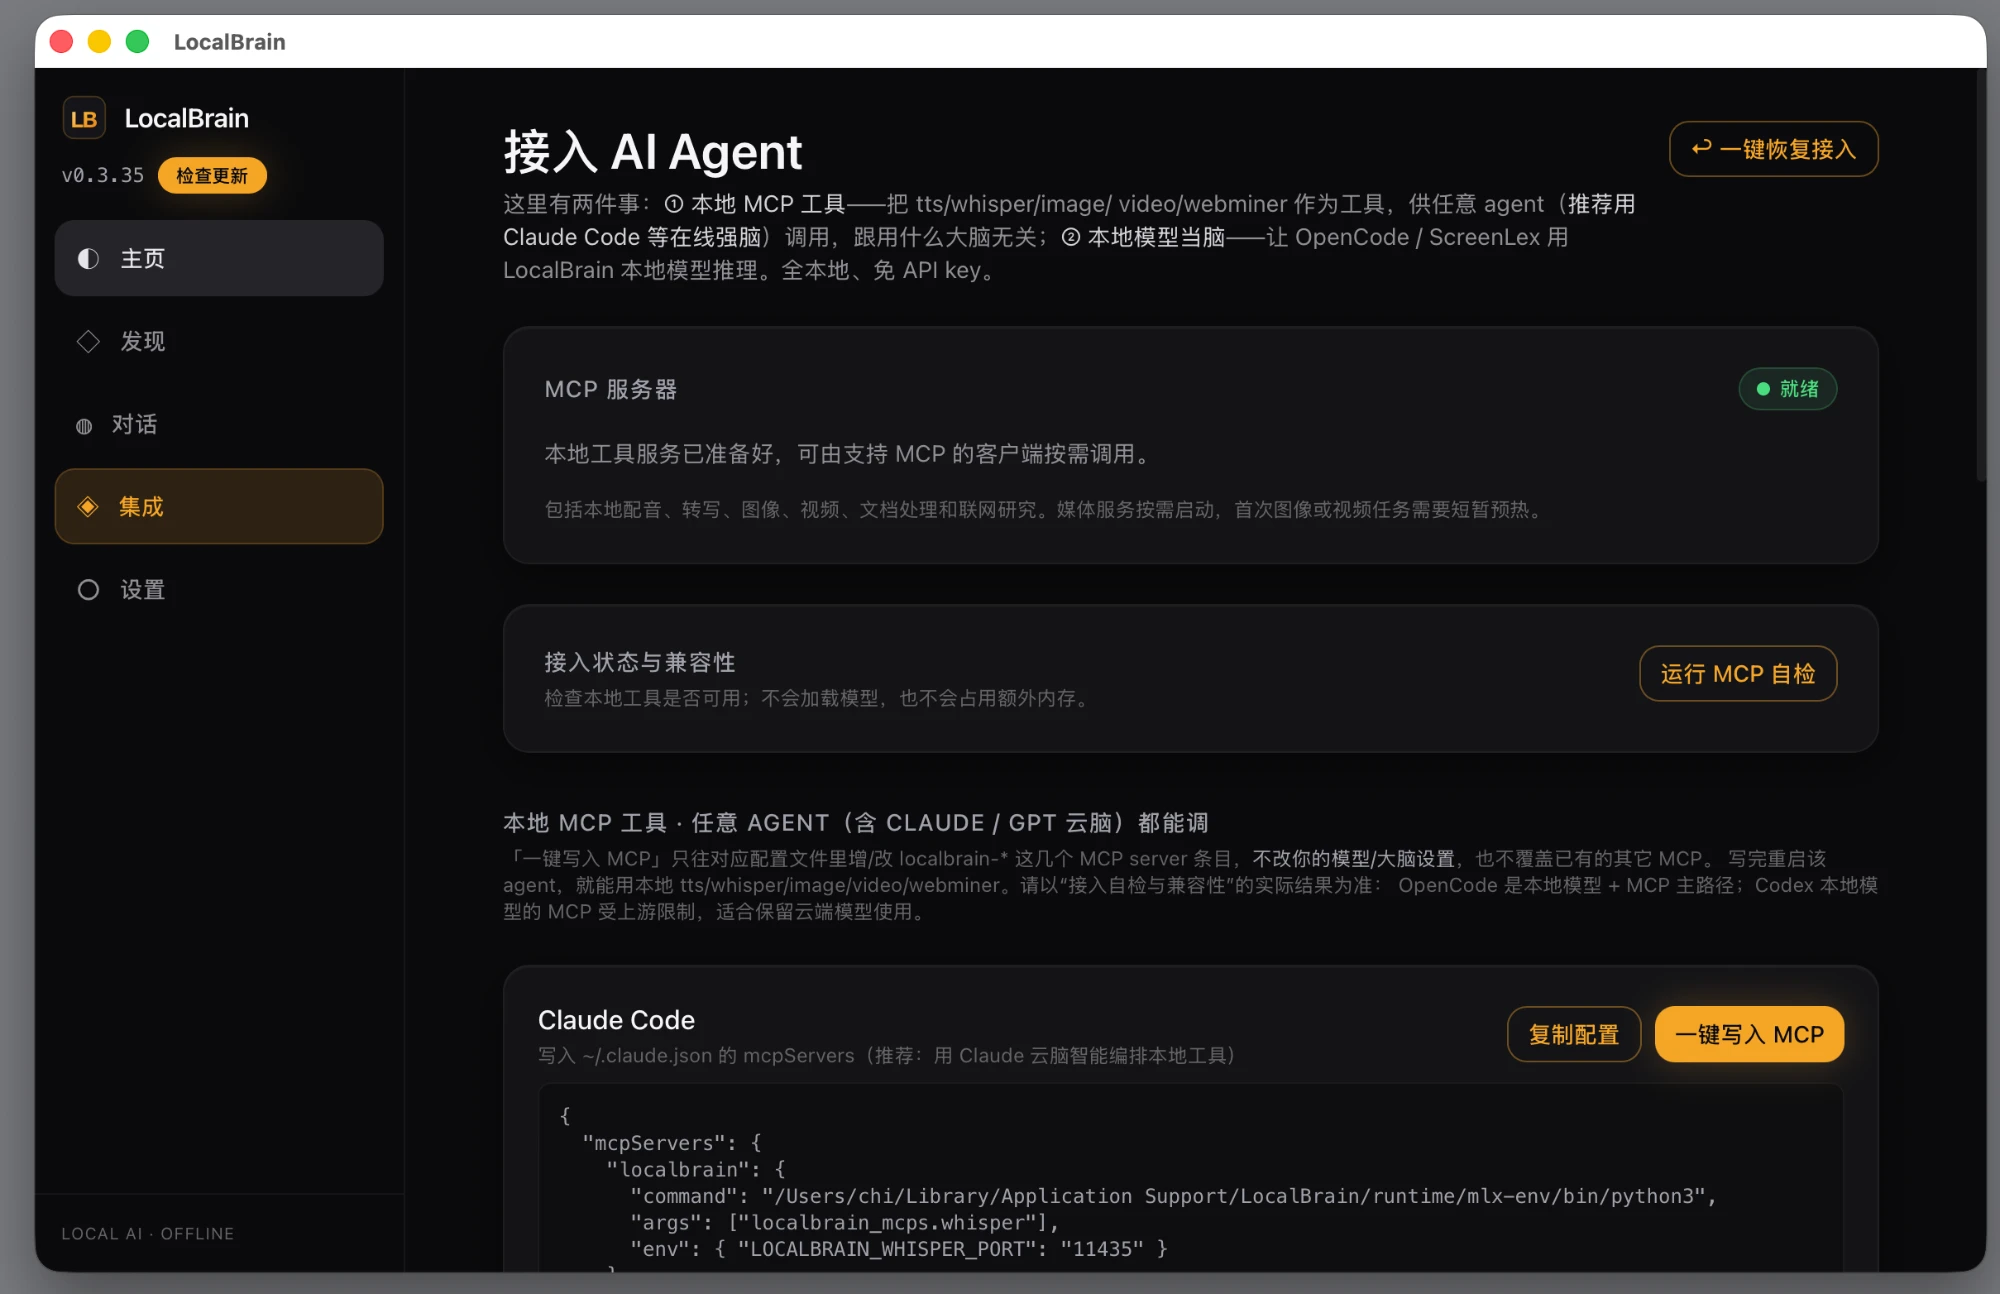The width and height of the screenshot is (2000, 1294).
Task: Click the 接入 AI Agent page heading
Action: 652,152
